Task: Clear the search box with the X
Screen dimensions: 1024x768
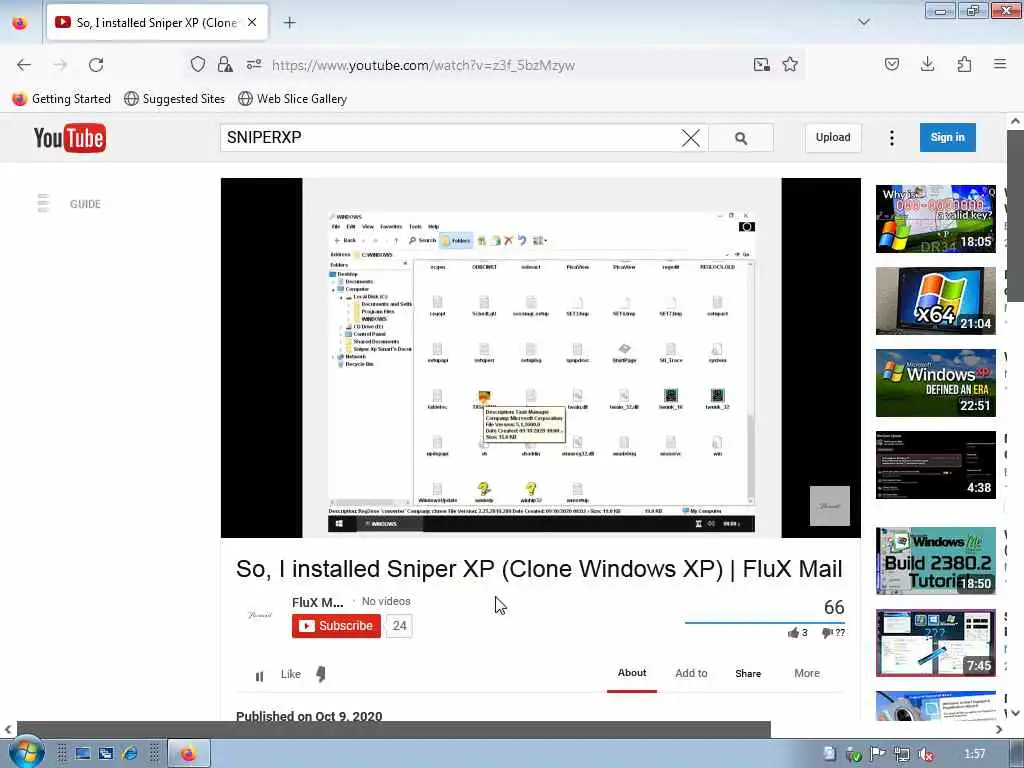Action: 691,138
